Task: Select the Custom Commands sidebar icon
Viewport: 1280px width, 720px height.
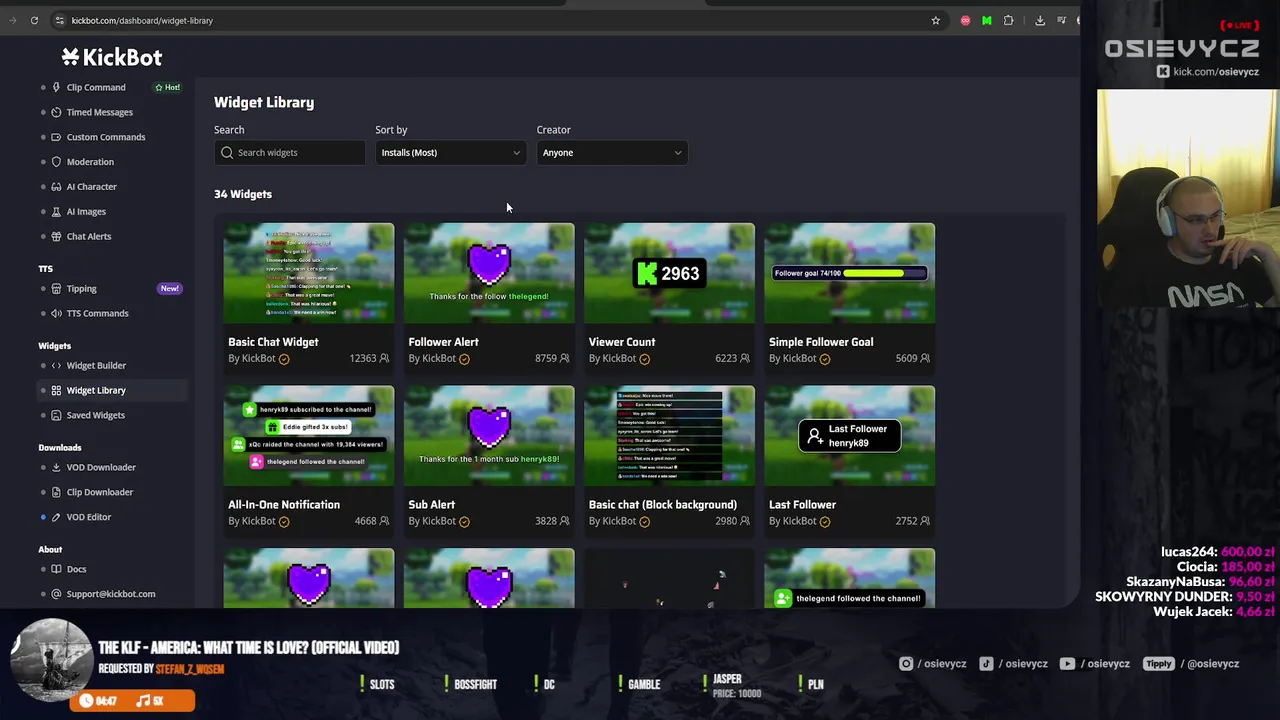Action: point(56,137)
